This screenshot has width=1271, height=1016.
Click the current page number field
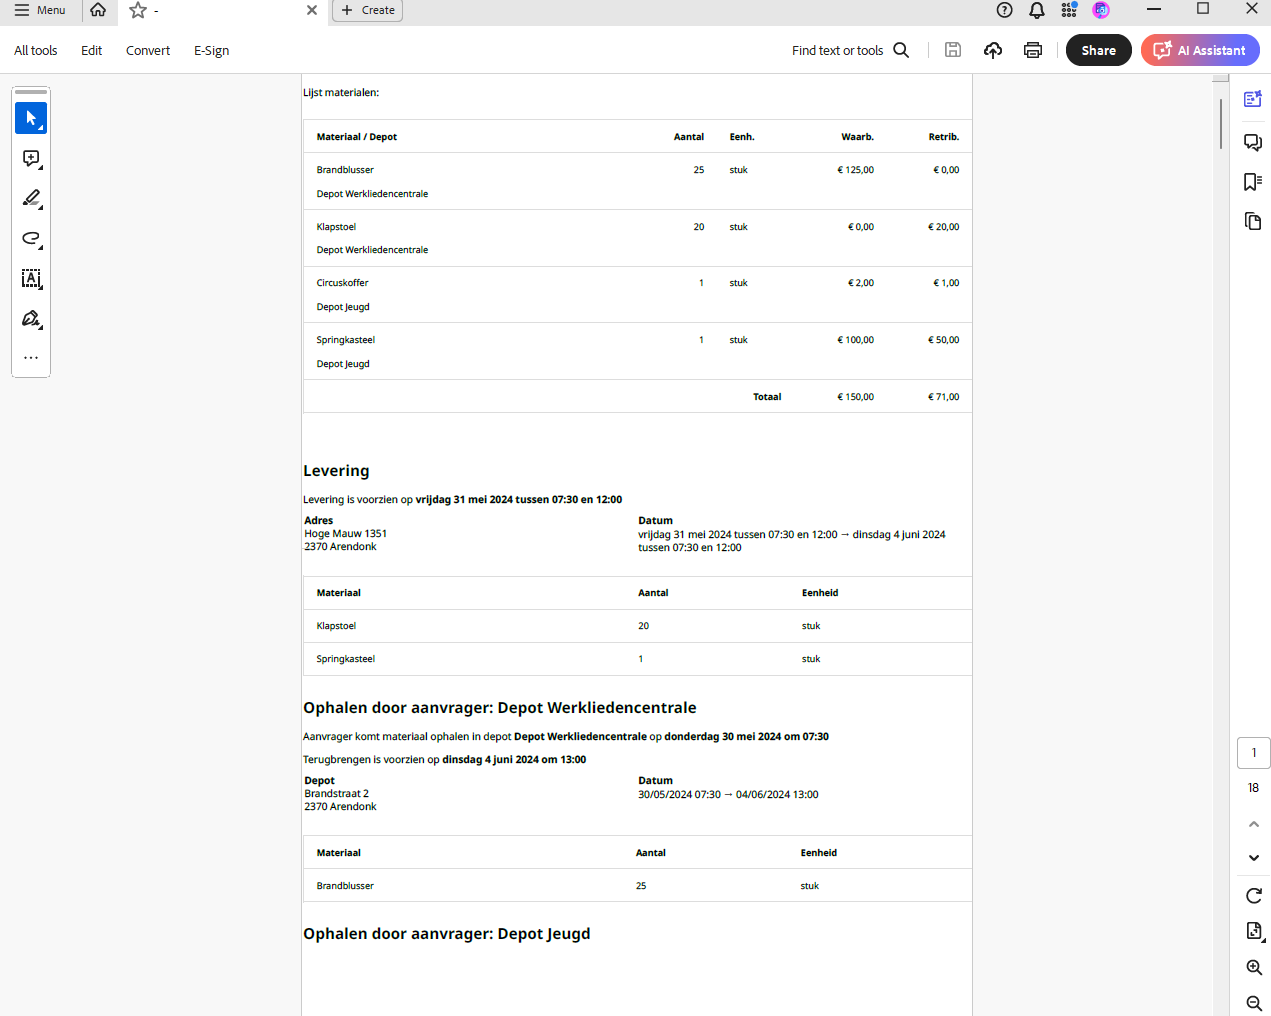[x=1253, y=753]
